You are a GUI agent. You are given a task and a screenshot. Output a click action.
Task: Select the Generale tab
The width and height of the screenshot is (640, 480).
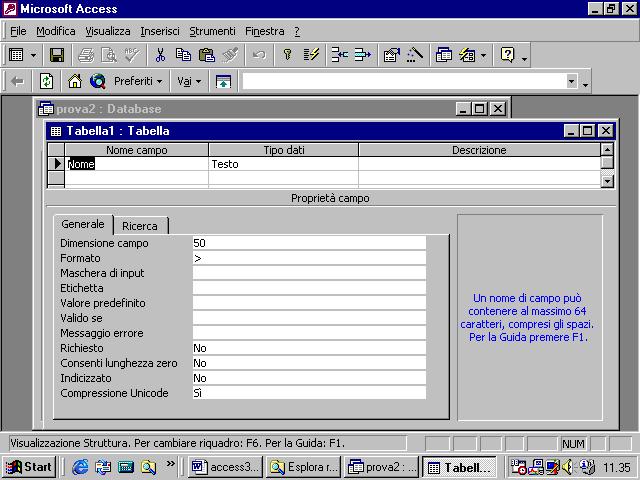(83, 224)
